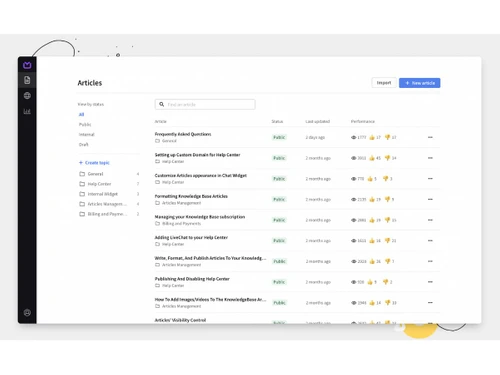500x375 pixels.
Task: Click thumbs down icon for Managing your Knowledge Base subscription
Action: (x=387, y=220)
